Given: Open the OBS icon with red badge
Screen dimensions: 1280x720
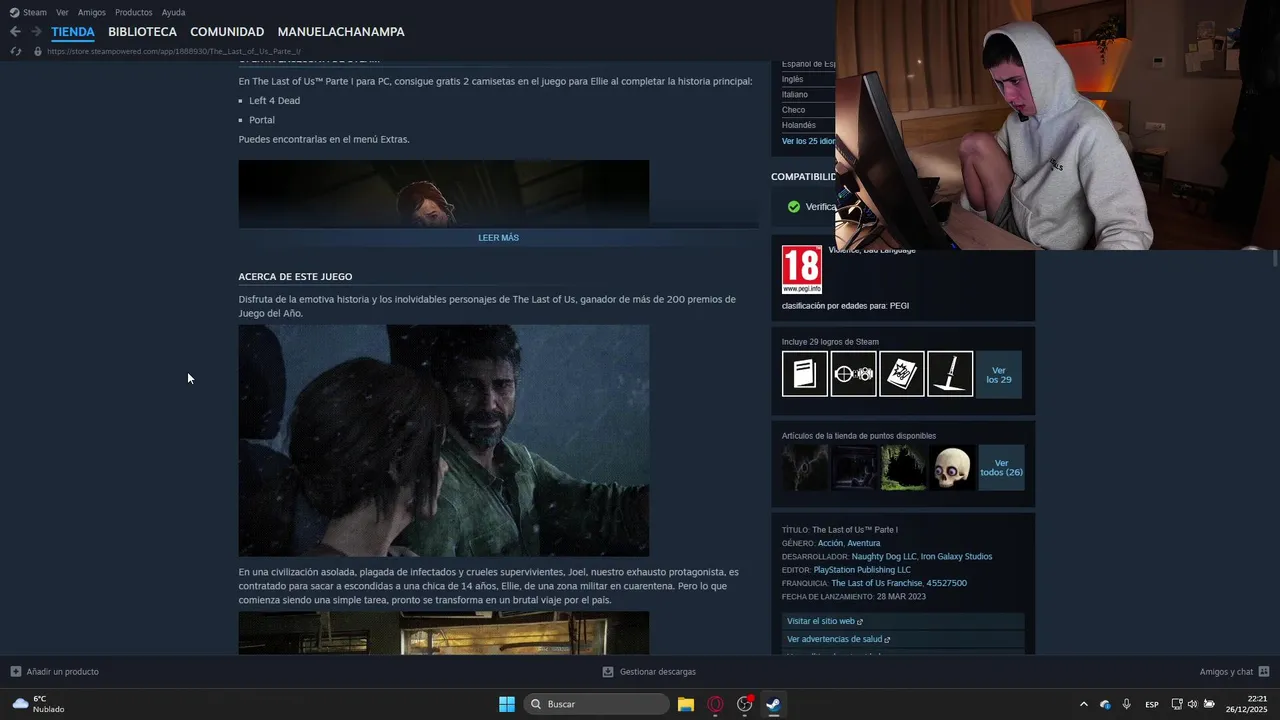Looking at the screenshot, I should click(745, 704).
